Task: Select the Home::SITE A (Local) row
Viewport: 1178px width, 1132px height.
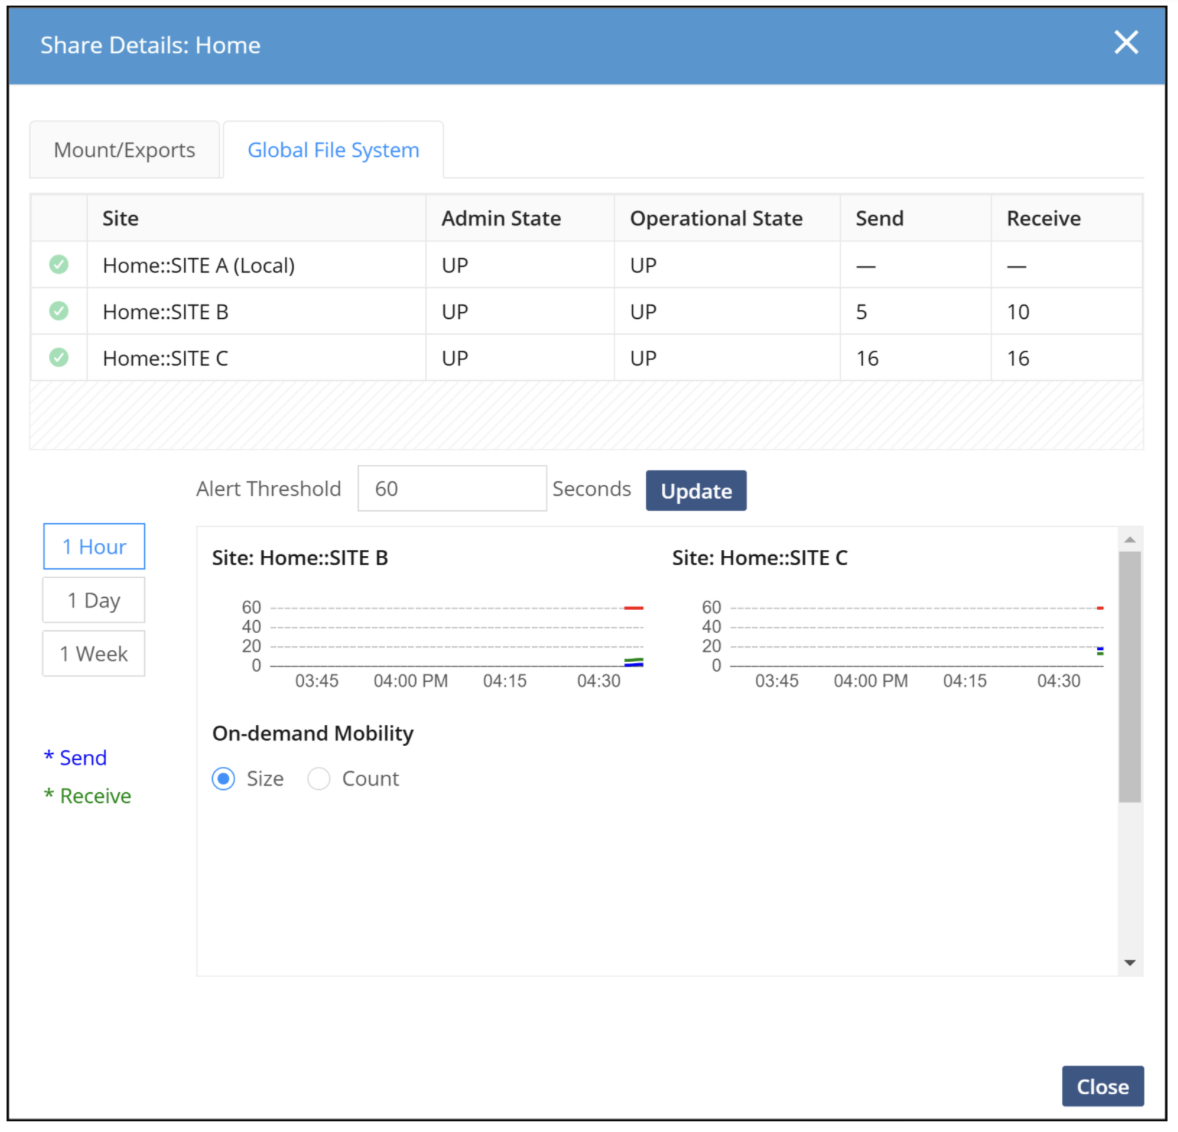Action: (x=587, y=265)
